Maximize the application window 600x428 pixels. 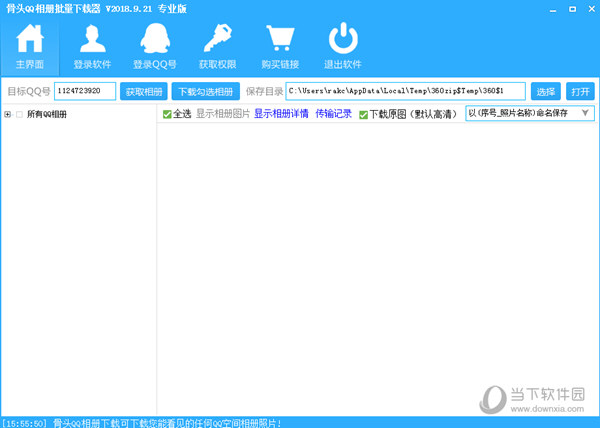click(572, 9)
